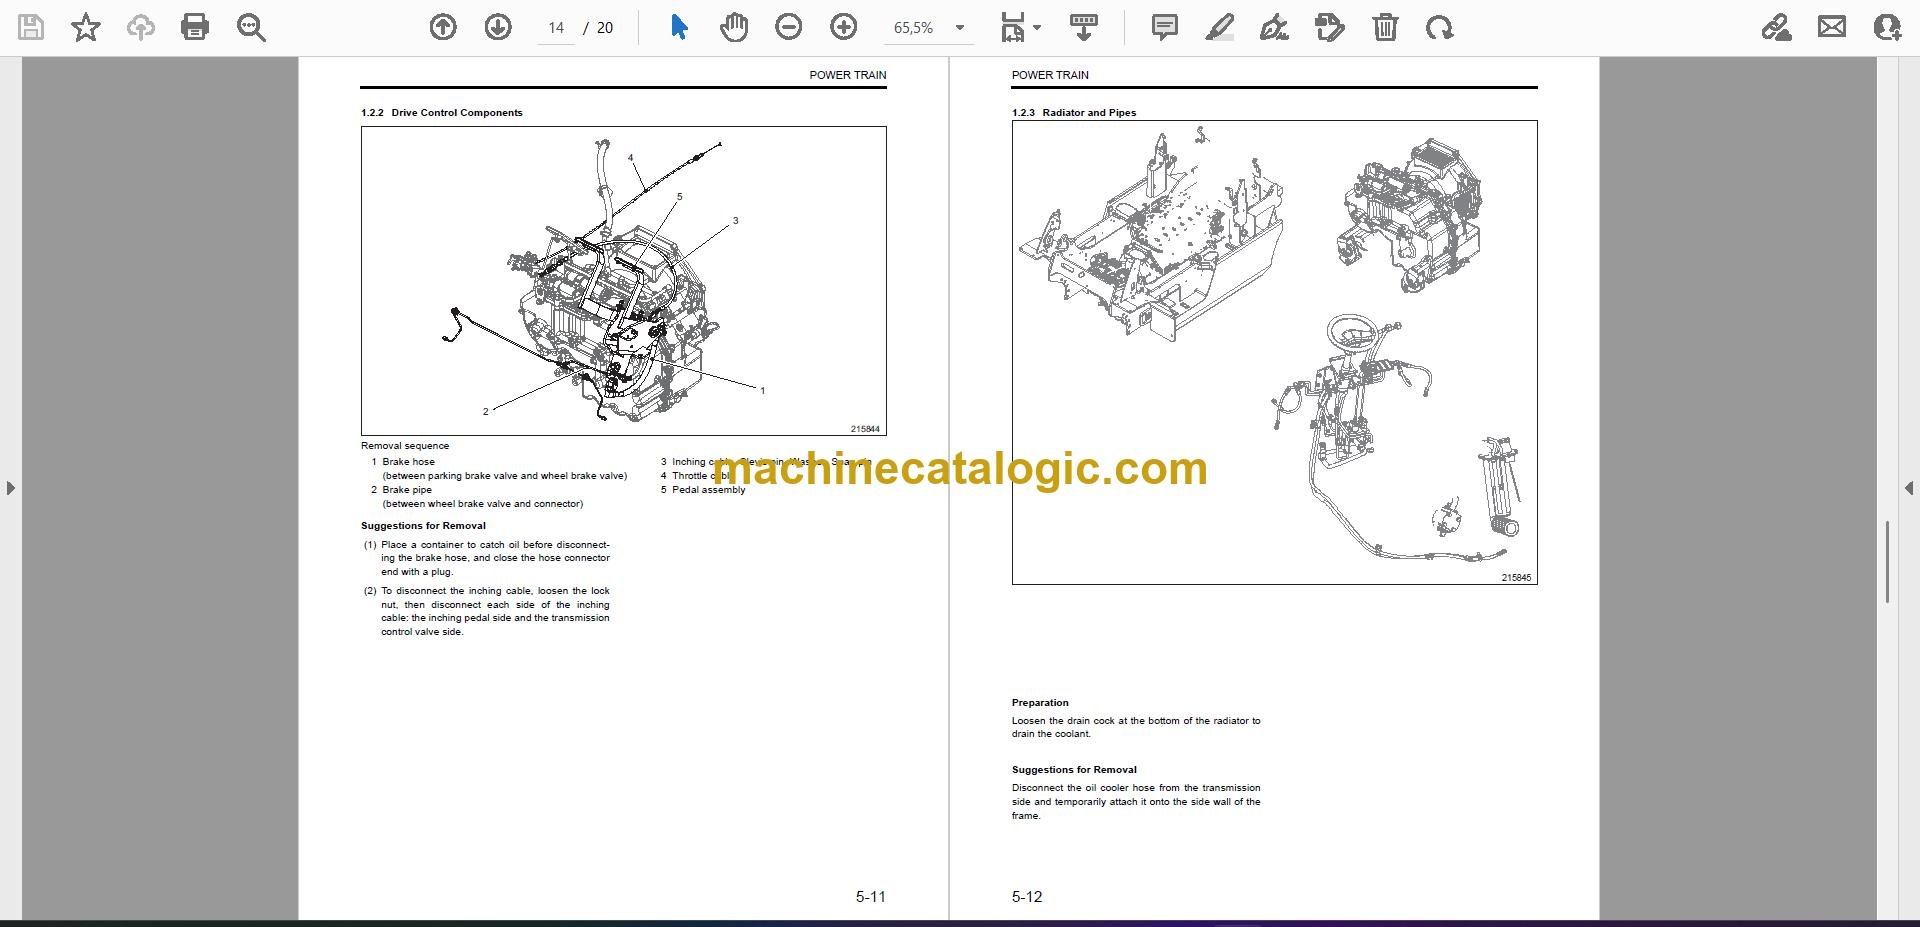This screenshot has height=927, width=1920.
Task: Click the 'Preparation' heading text
Action: click(1040, 703)
